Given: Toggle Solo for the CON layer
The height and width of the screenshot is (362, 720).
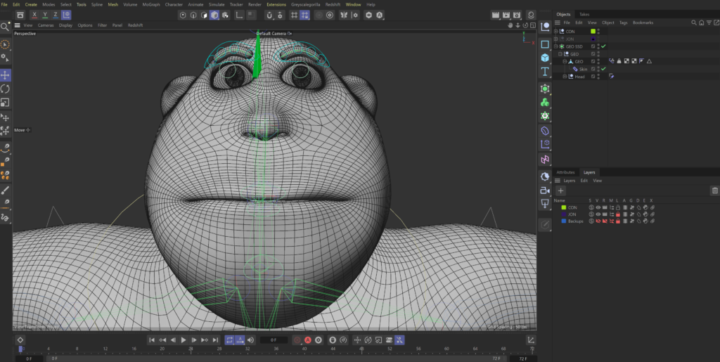Looking at the screenshot, I should 591,208.
